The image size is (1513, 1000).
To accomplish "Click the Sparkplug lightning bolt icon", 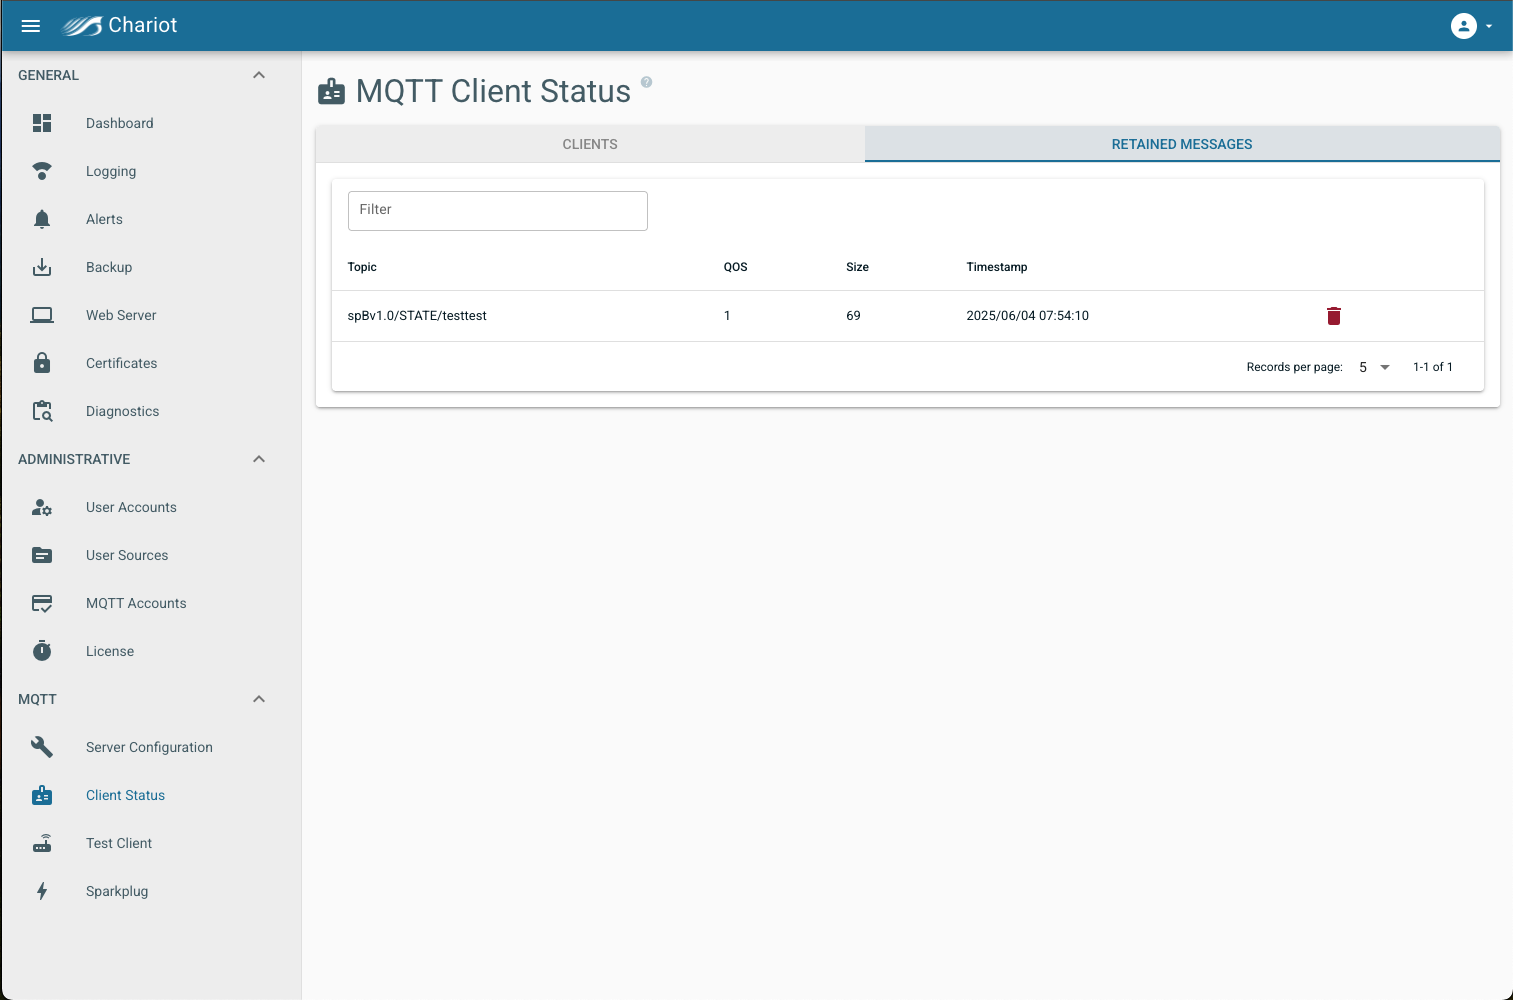I will [42, 891].
